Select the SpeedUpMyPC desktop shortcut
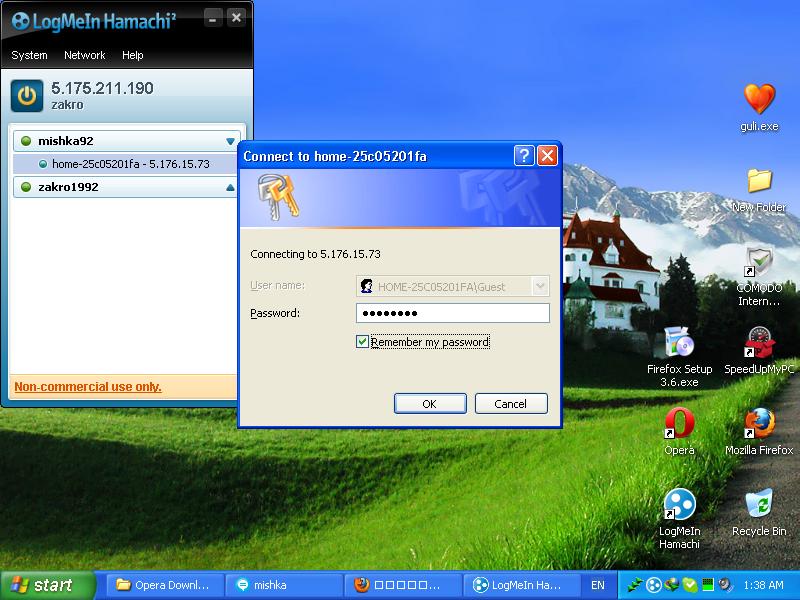800x600 pixels. [759, 351]
